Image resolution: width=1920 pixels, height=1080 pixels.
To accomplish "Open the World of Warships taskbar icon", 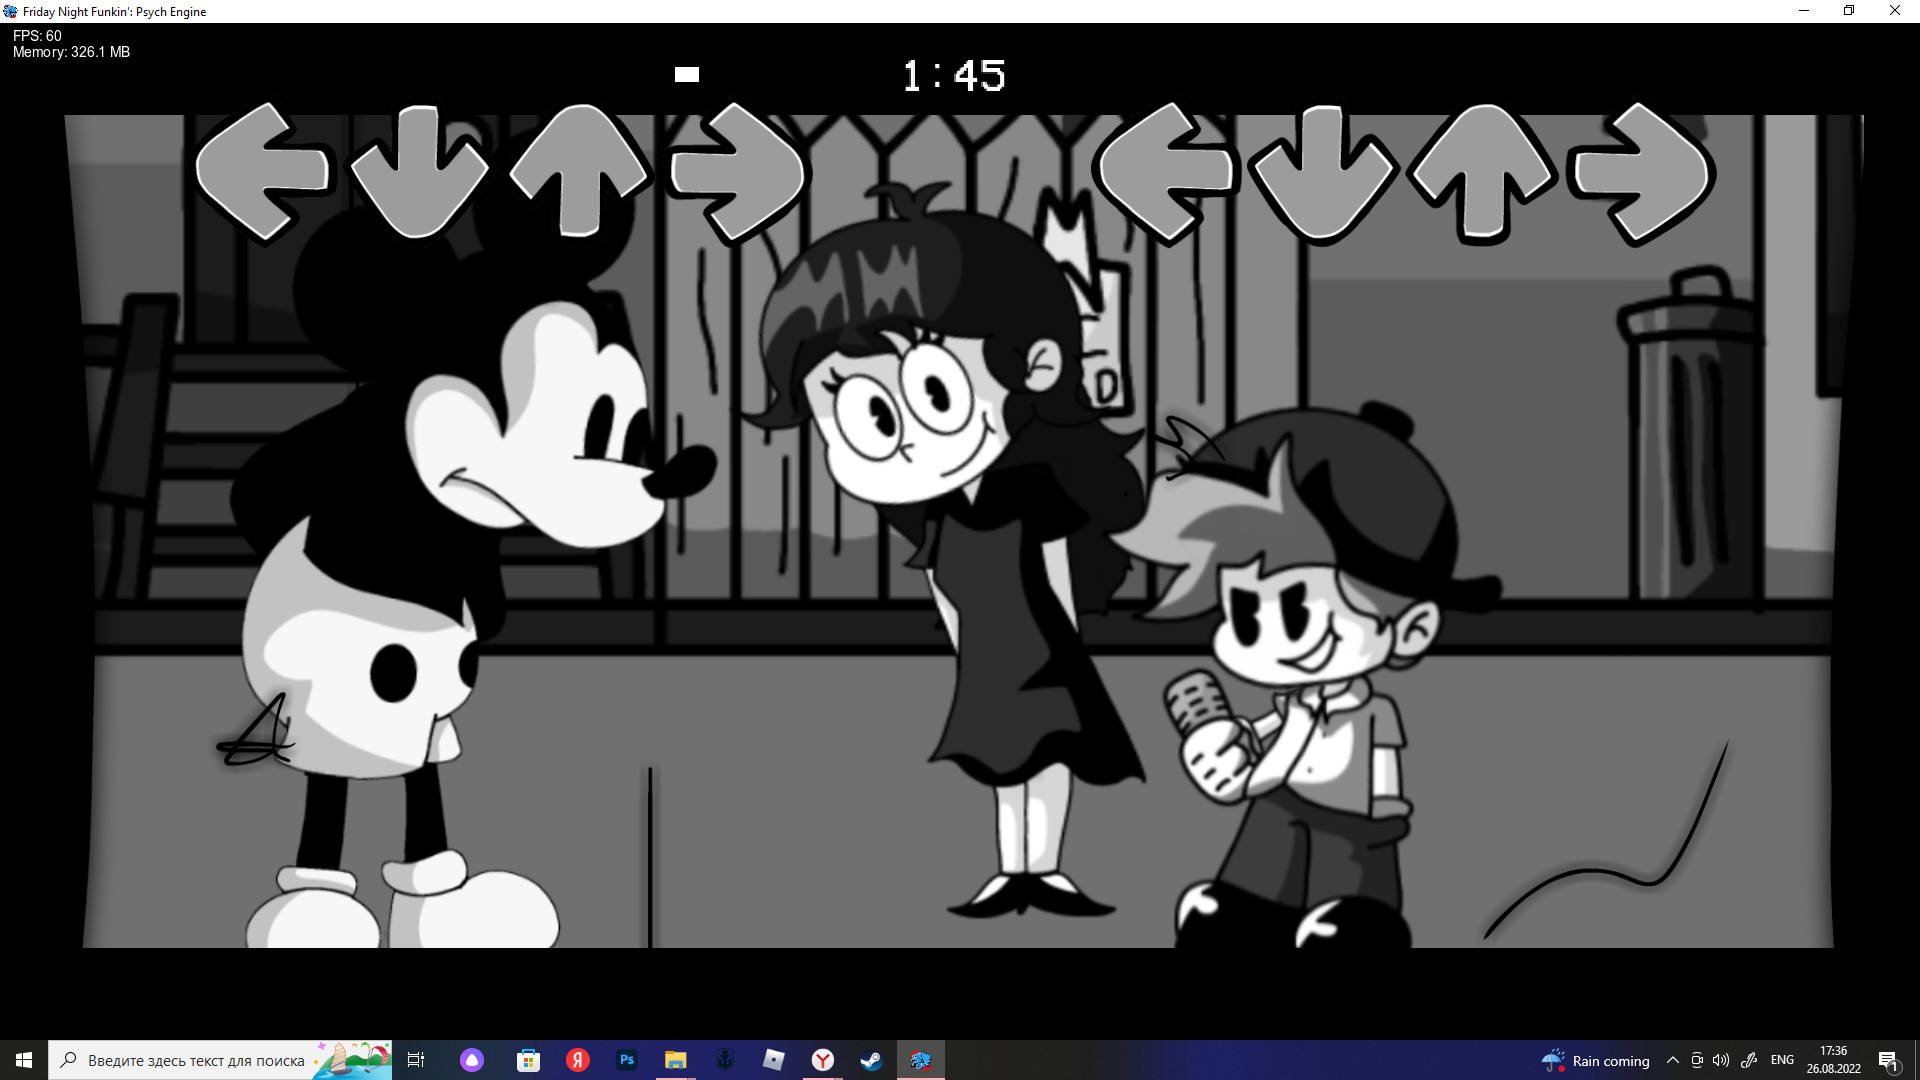I will 724,1060.
